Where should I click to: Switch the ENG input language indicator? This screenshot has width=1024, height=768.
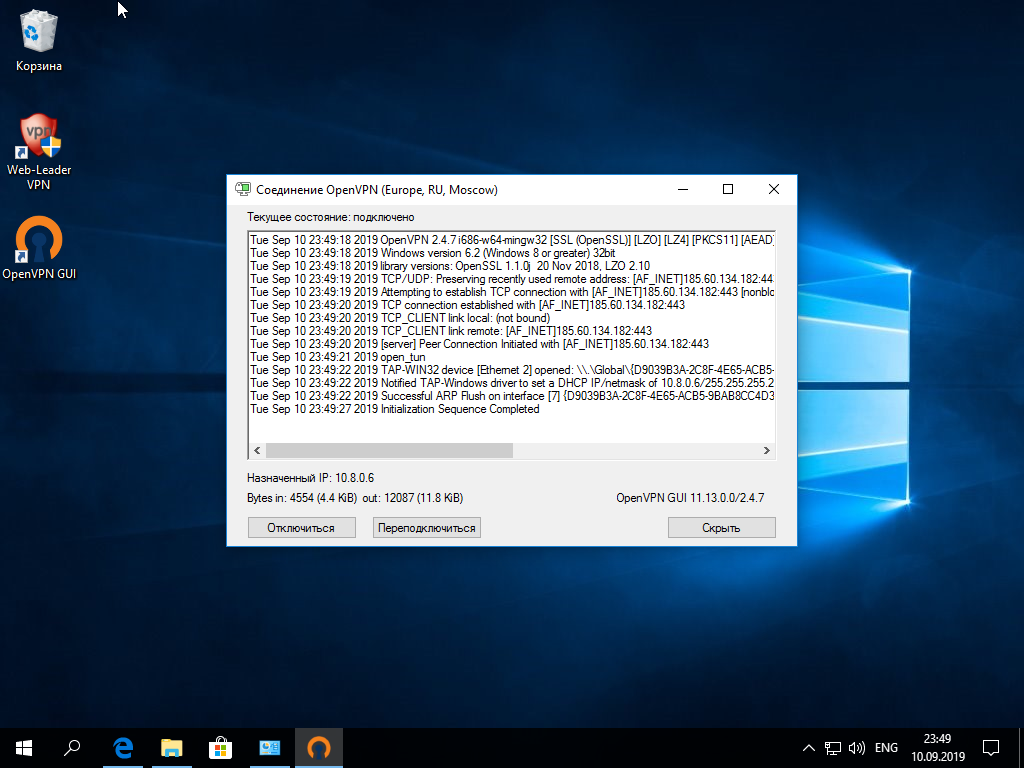point(886,748)
